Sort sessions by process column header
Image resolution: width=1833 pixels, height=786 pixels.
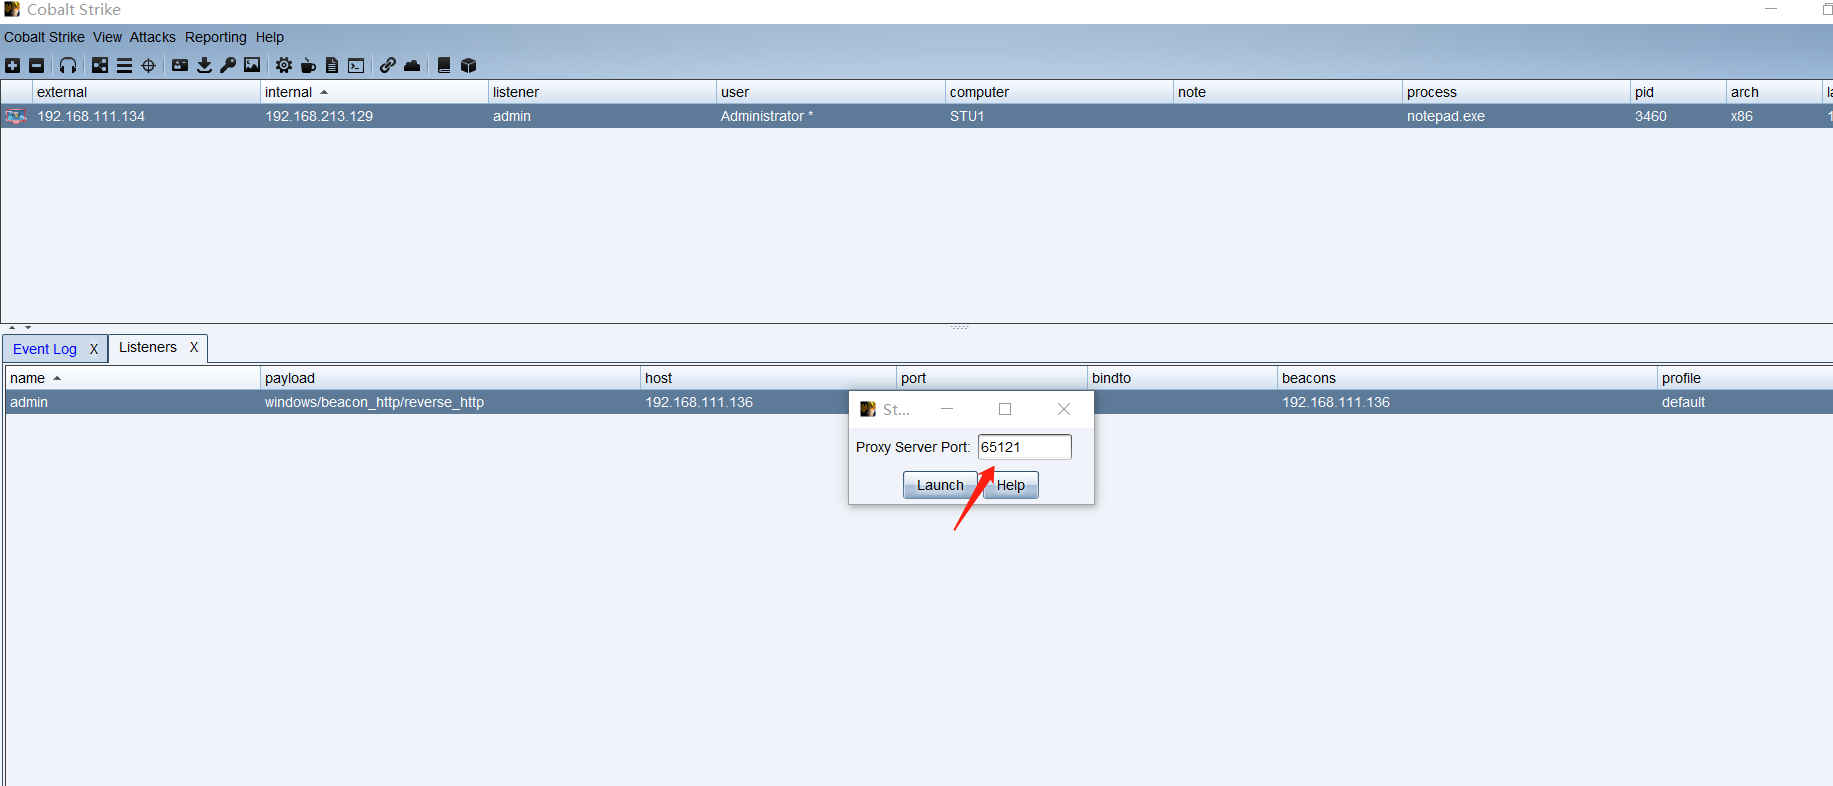pos(1515,92)
